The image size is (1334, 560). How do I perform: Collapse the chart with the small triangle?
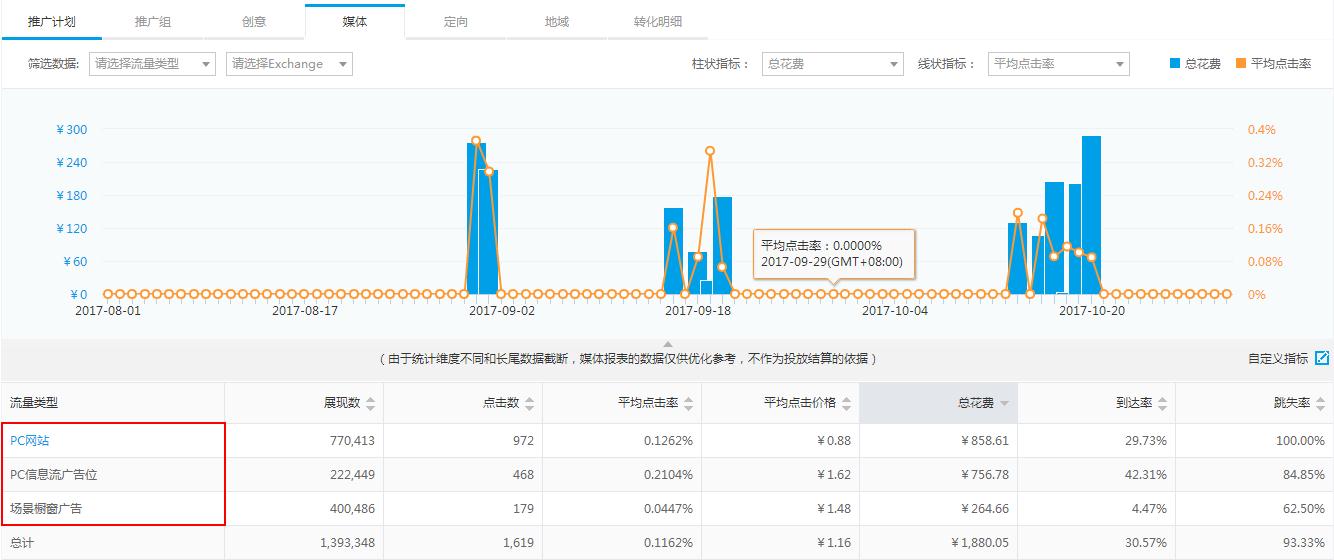[668, 345]
